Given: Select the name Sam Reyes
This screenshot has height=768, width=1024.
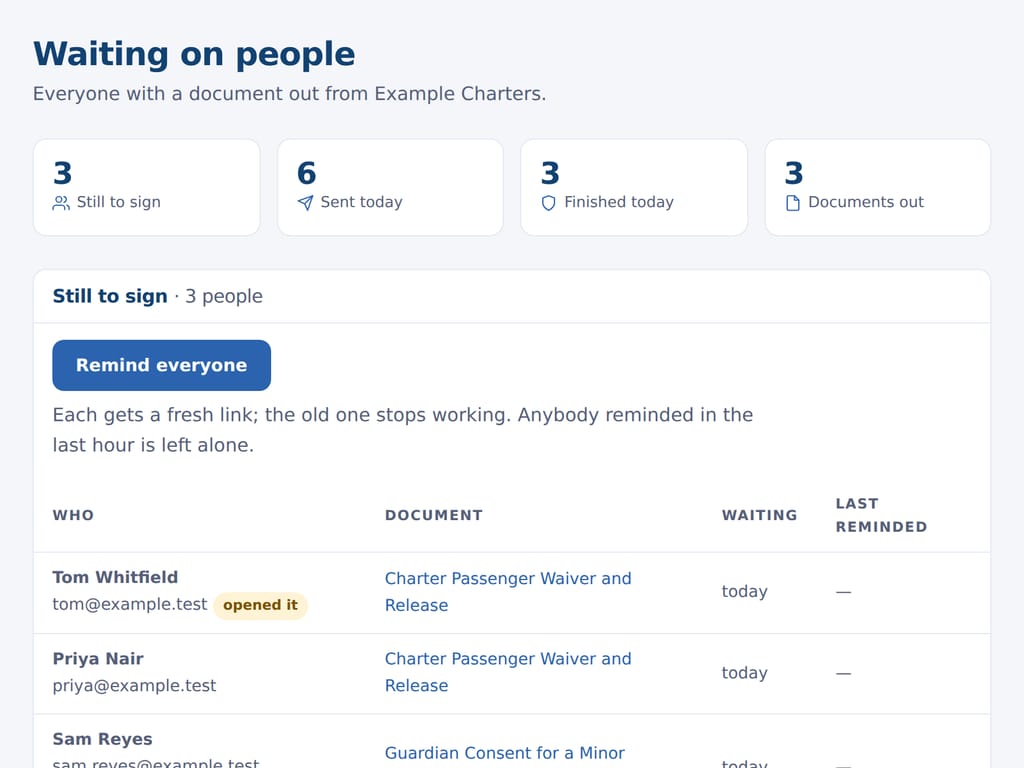Looking at the screenshot, I should [103, 739].
